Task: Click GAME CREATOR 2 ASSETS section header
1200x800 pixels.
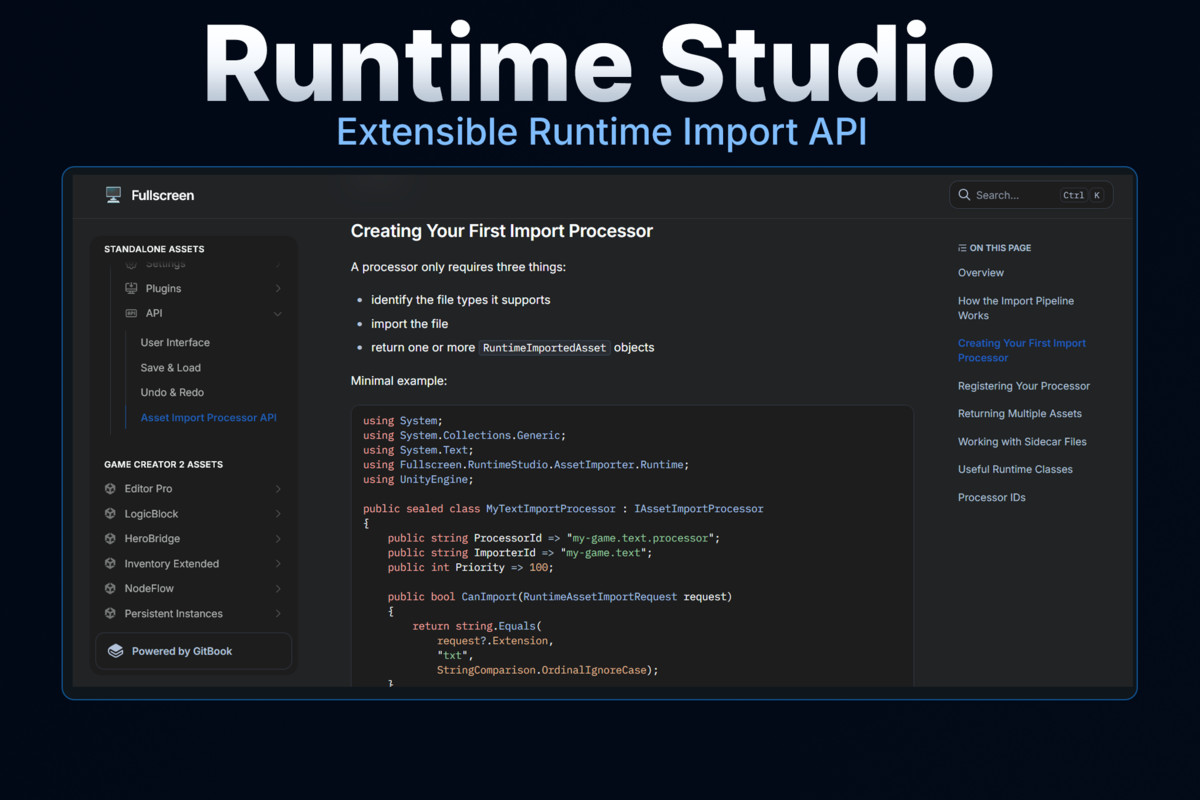Action: click(x=163, y=465)
